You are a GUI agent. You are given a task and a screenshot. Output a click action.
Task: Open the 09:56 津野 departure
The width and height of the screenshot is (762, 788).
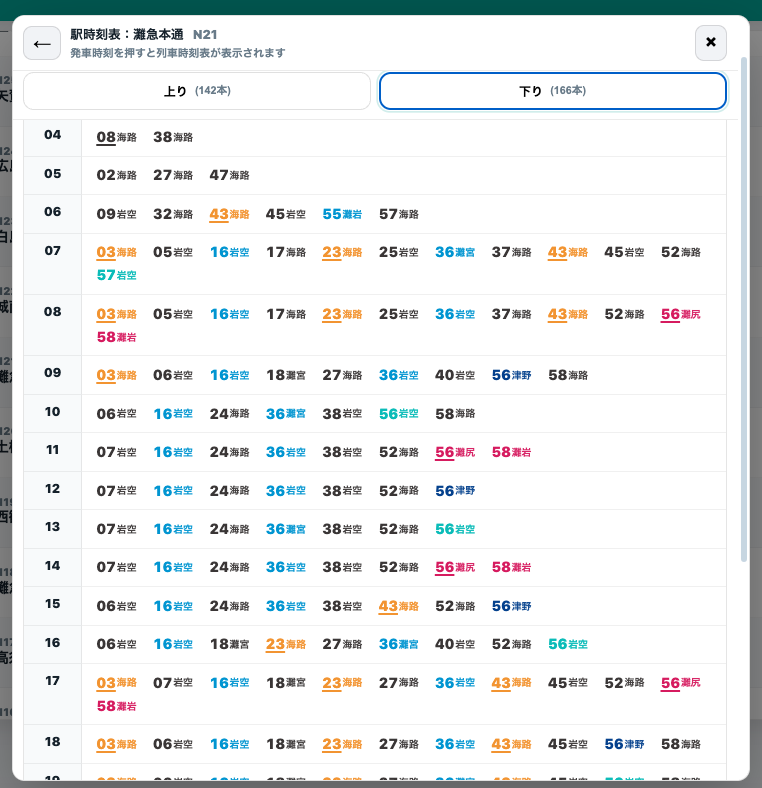point(511,375)
